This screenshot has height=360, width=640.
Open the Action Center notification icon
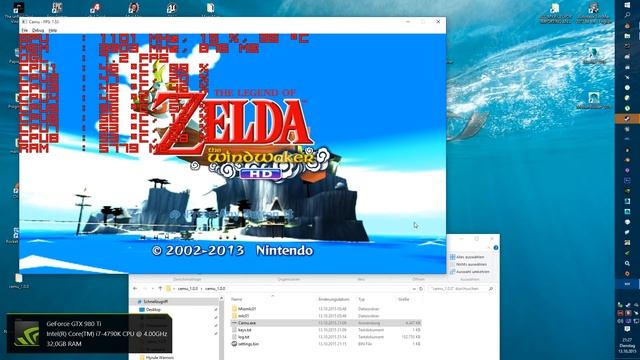[627, 329]
